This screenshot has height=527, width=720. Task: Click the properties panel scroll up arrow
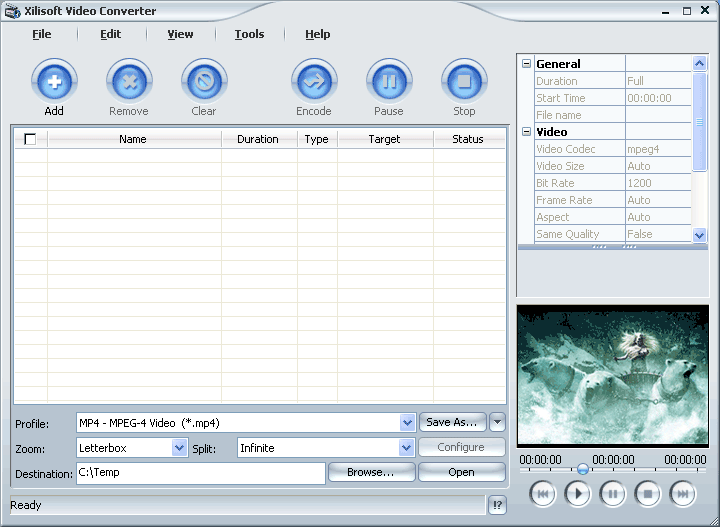[x=699, y=63]
